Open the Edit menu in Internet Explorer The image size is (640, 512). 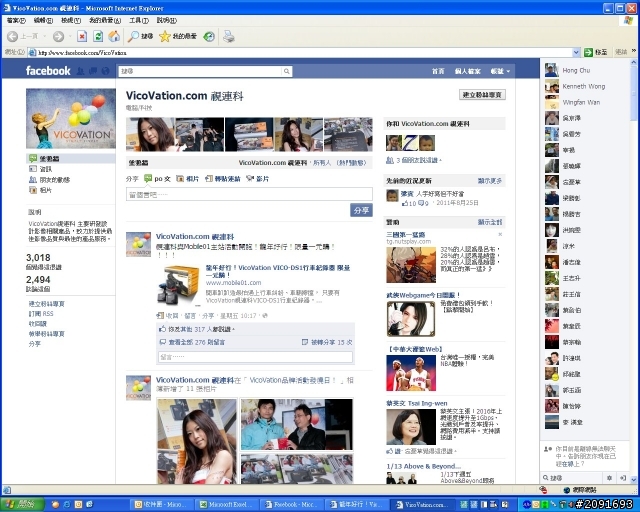(43, 20)
